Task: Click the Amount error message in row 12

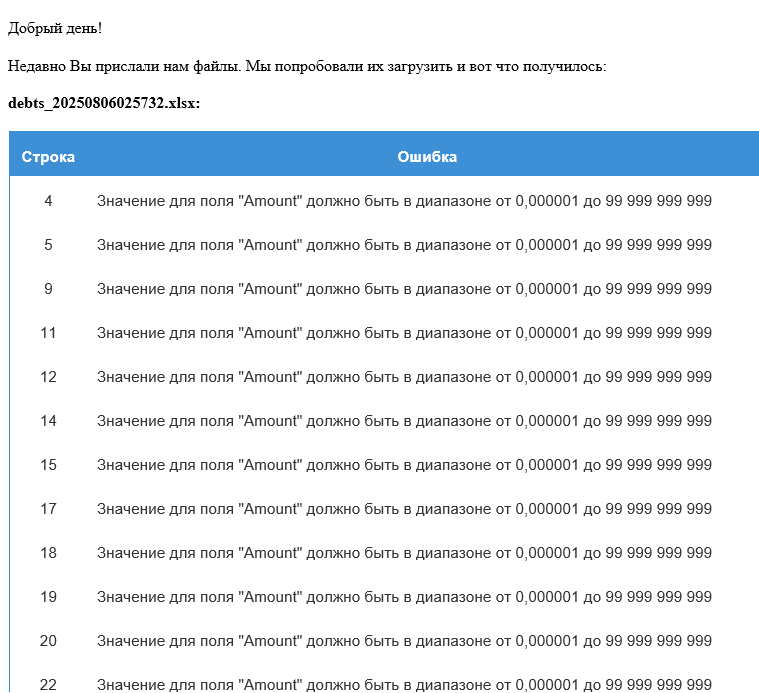Action: click(x=404, y=377)
